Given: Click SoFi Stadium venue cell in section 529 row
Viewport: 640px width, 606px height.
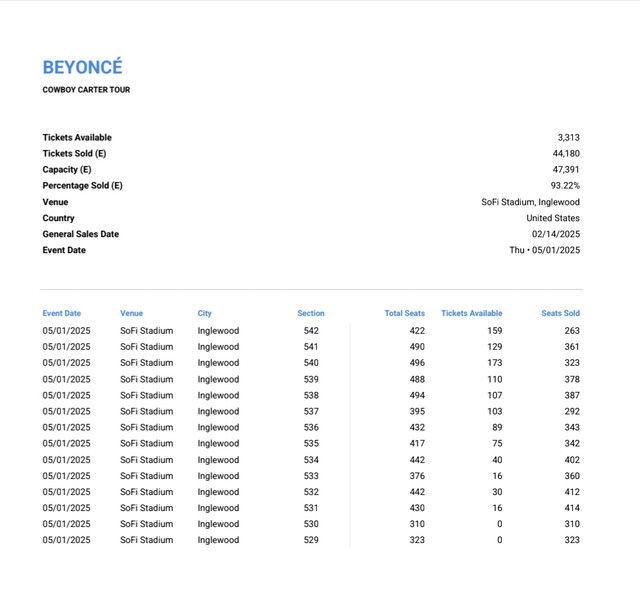Looking at the screenshot, I should [147, 540].
